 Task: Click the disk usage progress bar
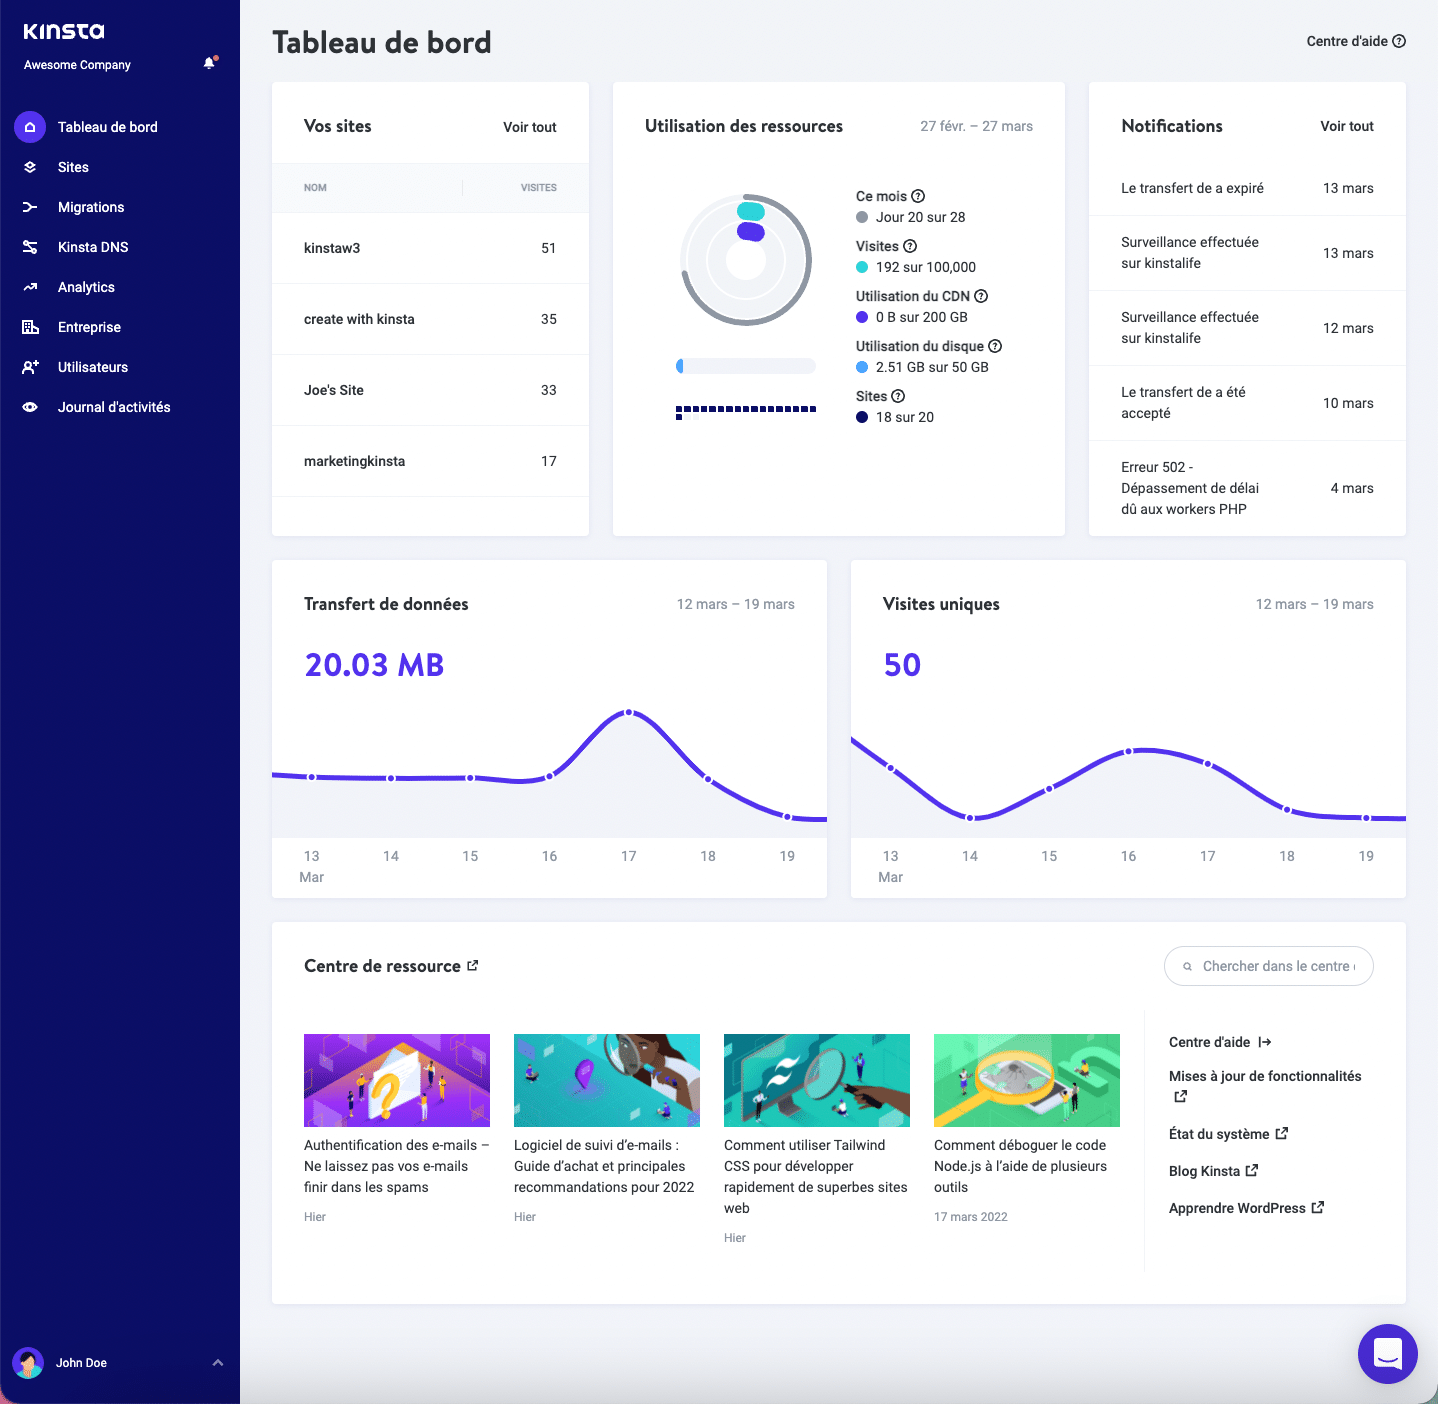tap(746, 366)
